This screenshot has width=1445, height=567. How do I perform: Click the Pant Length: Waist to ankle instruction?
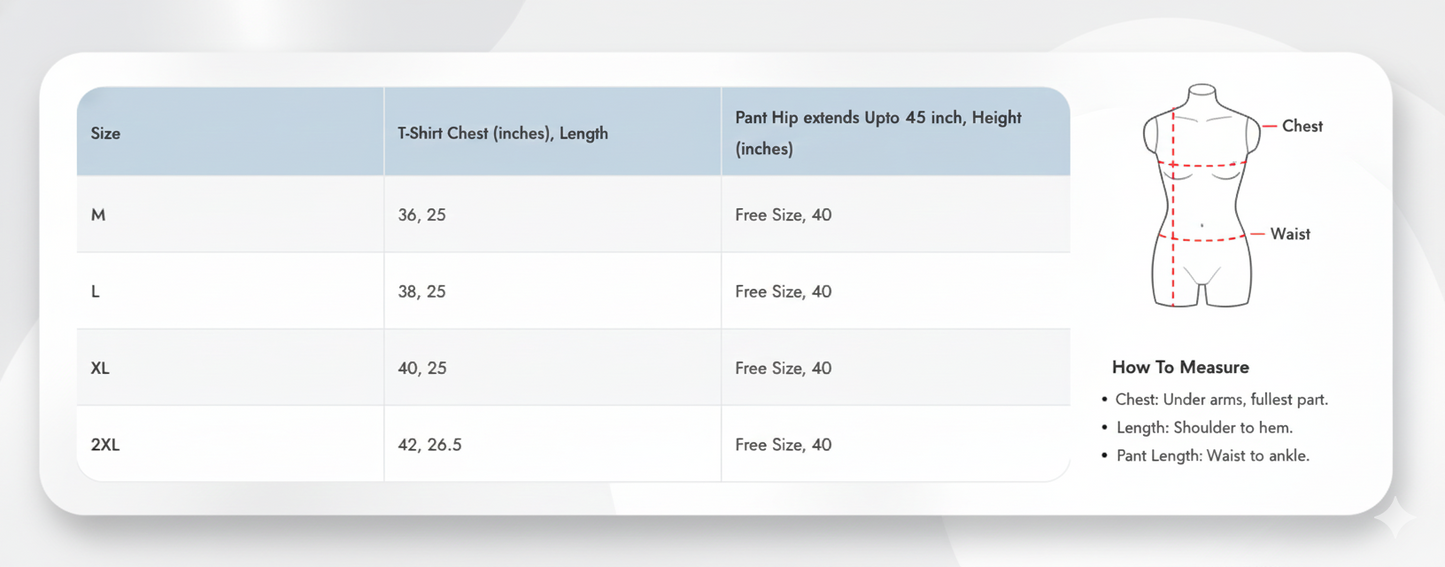1212,456
